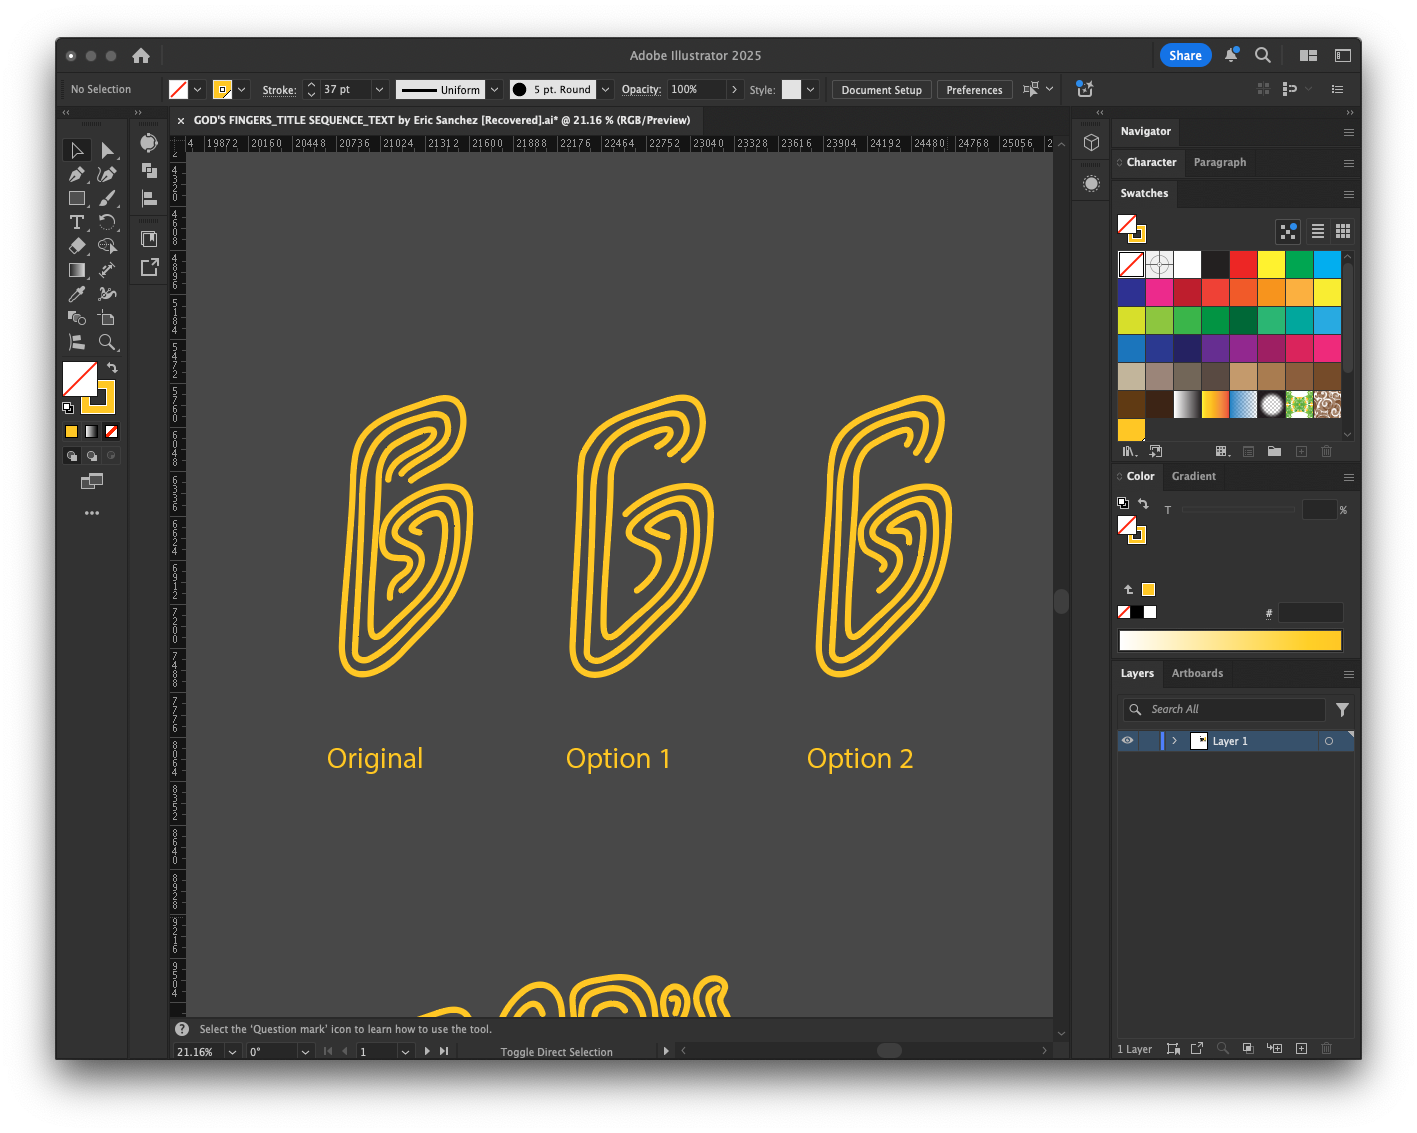1417x1133 pixels.
Task: Open the graphic Style dropdown
Action: pos(810,90)
